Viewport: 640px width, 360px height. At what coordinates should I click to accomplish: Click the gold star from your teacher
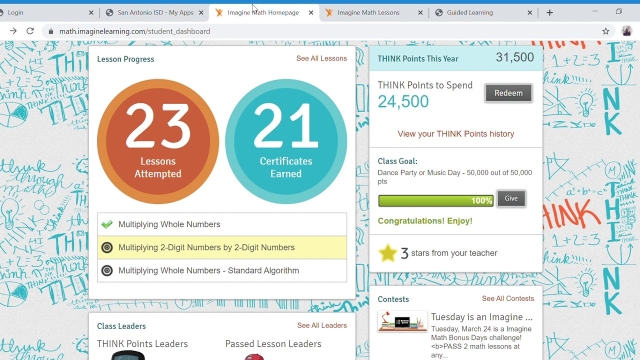tap(387, 253)
